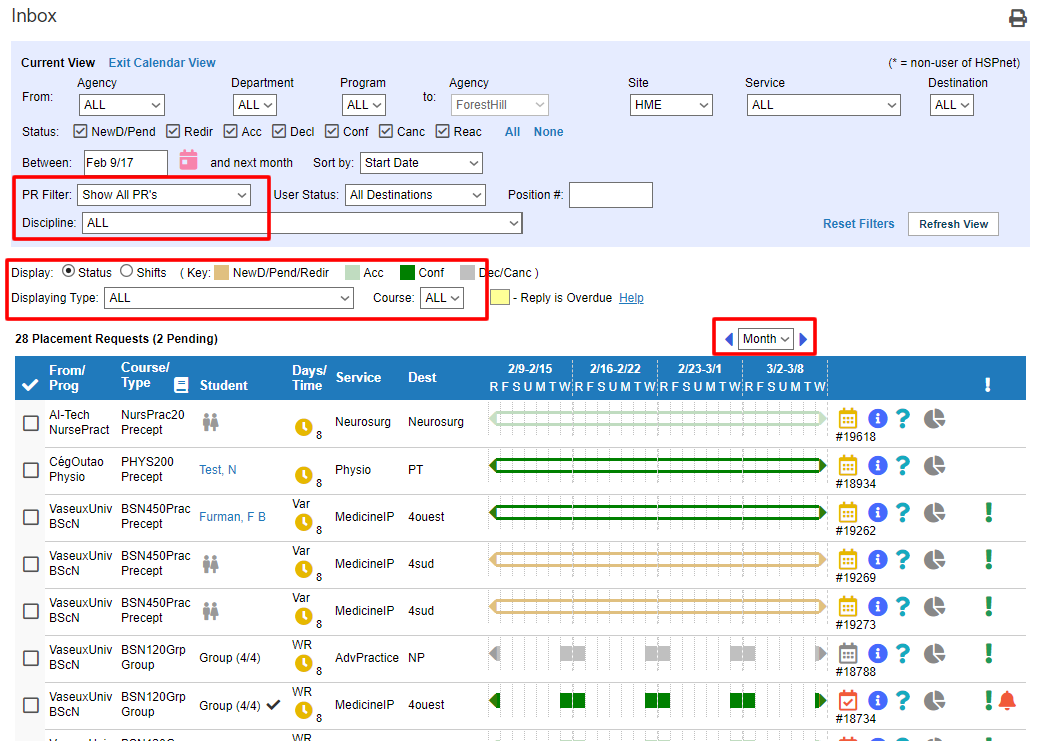Image resolution: width=1044 pixels, height=741 pixels.
Task: Click student group icon in 4sud #19269 row
Action: (210, 564)
